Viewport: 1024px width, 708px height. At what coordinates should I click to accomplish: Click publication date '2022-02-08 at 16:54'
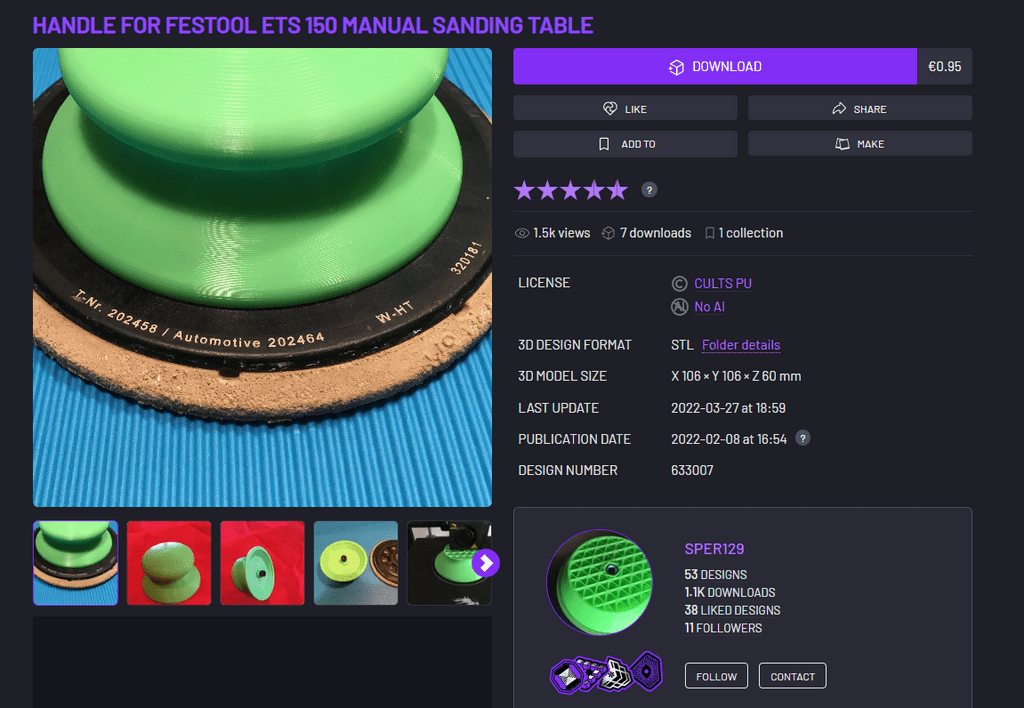729,440
